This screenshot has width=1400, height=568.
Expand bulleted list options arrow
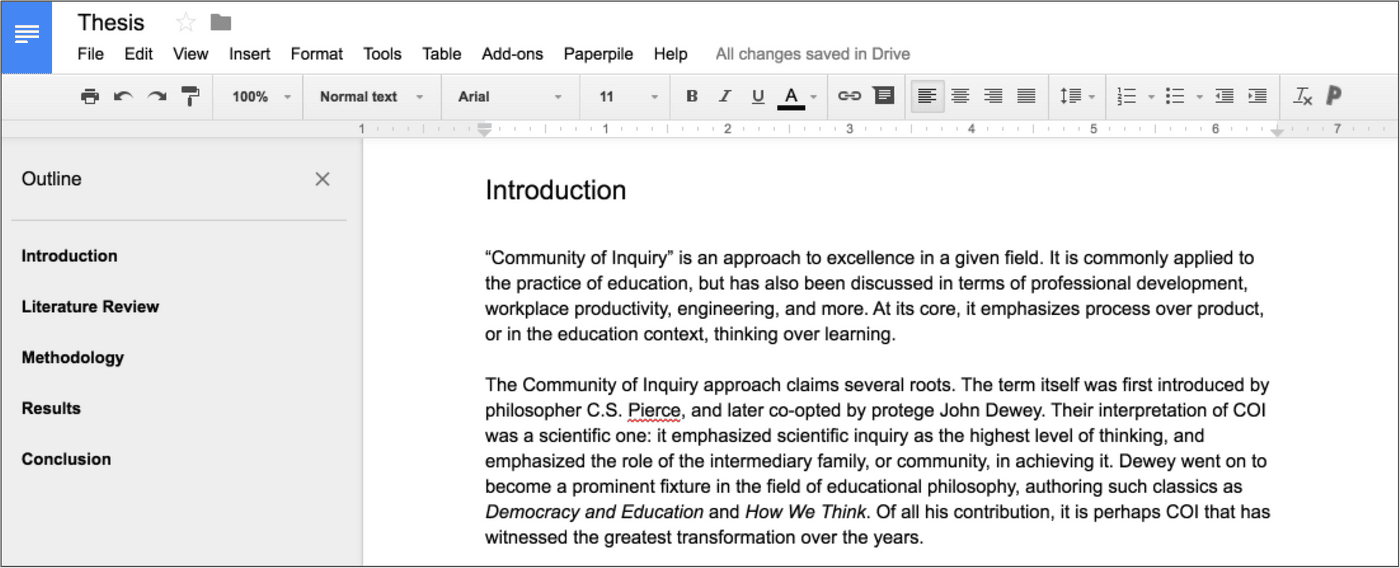pos(1199,97)
